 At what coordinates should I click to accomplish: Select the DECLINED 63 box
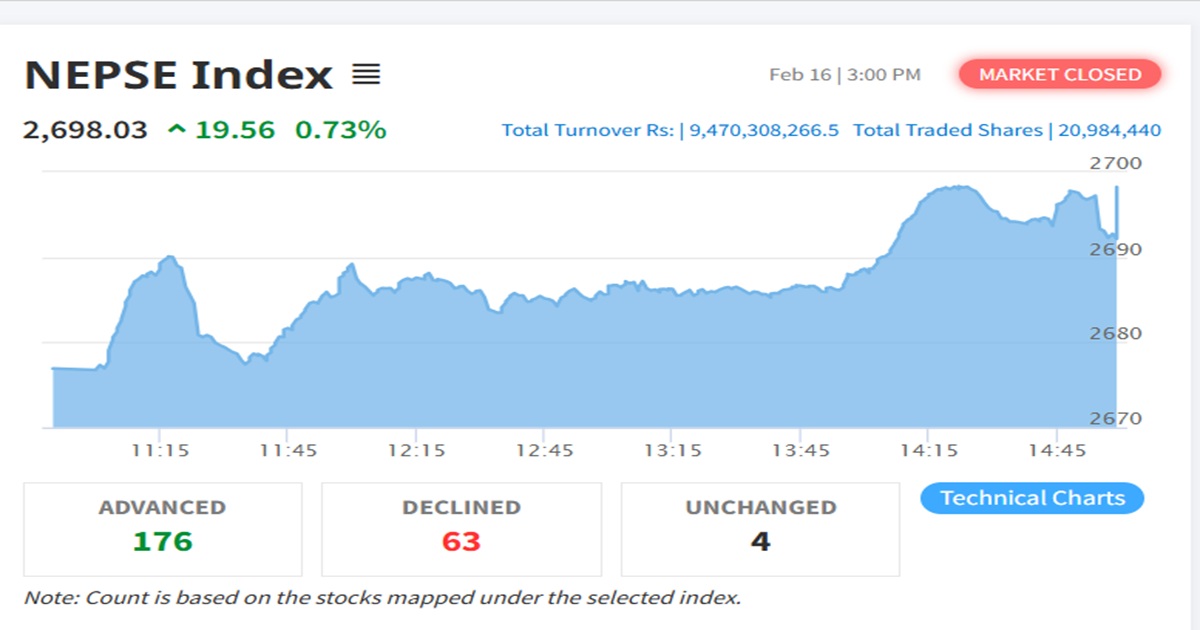(x=461, y=529)
